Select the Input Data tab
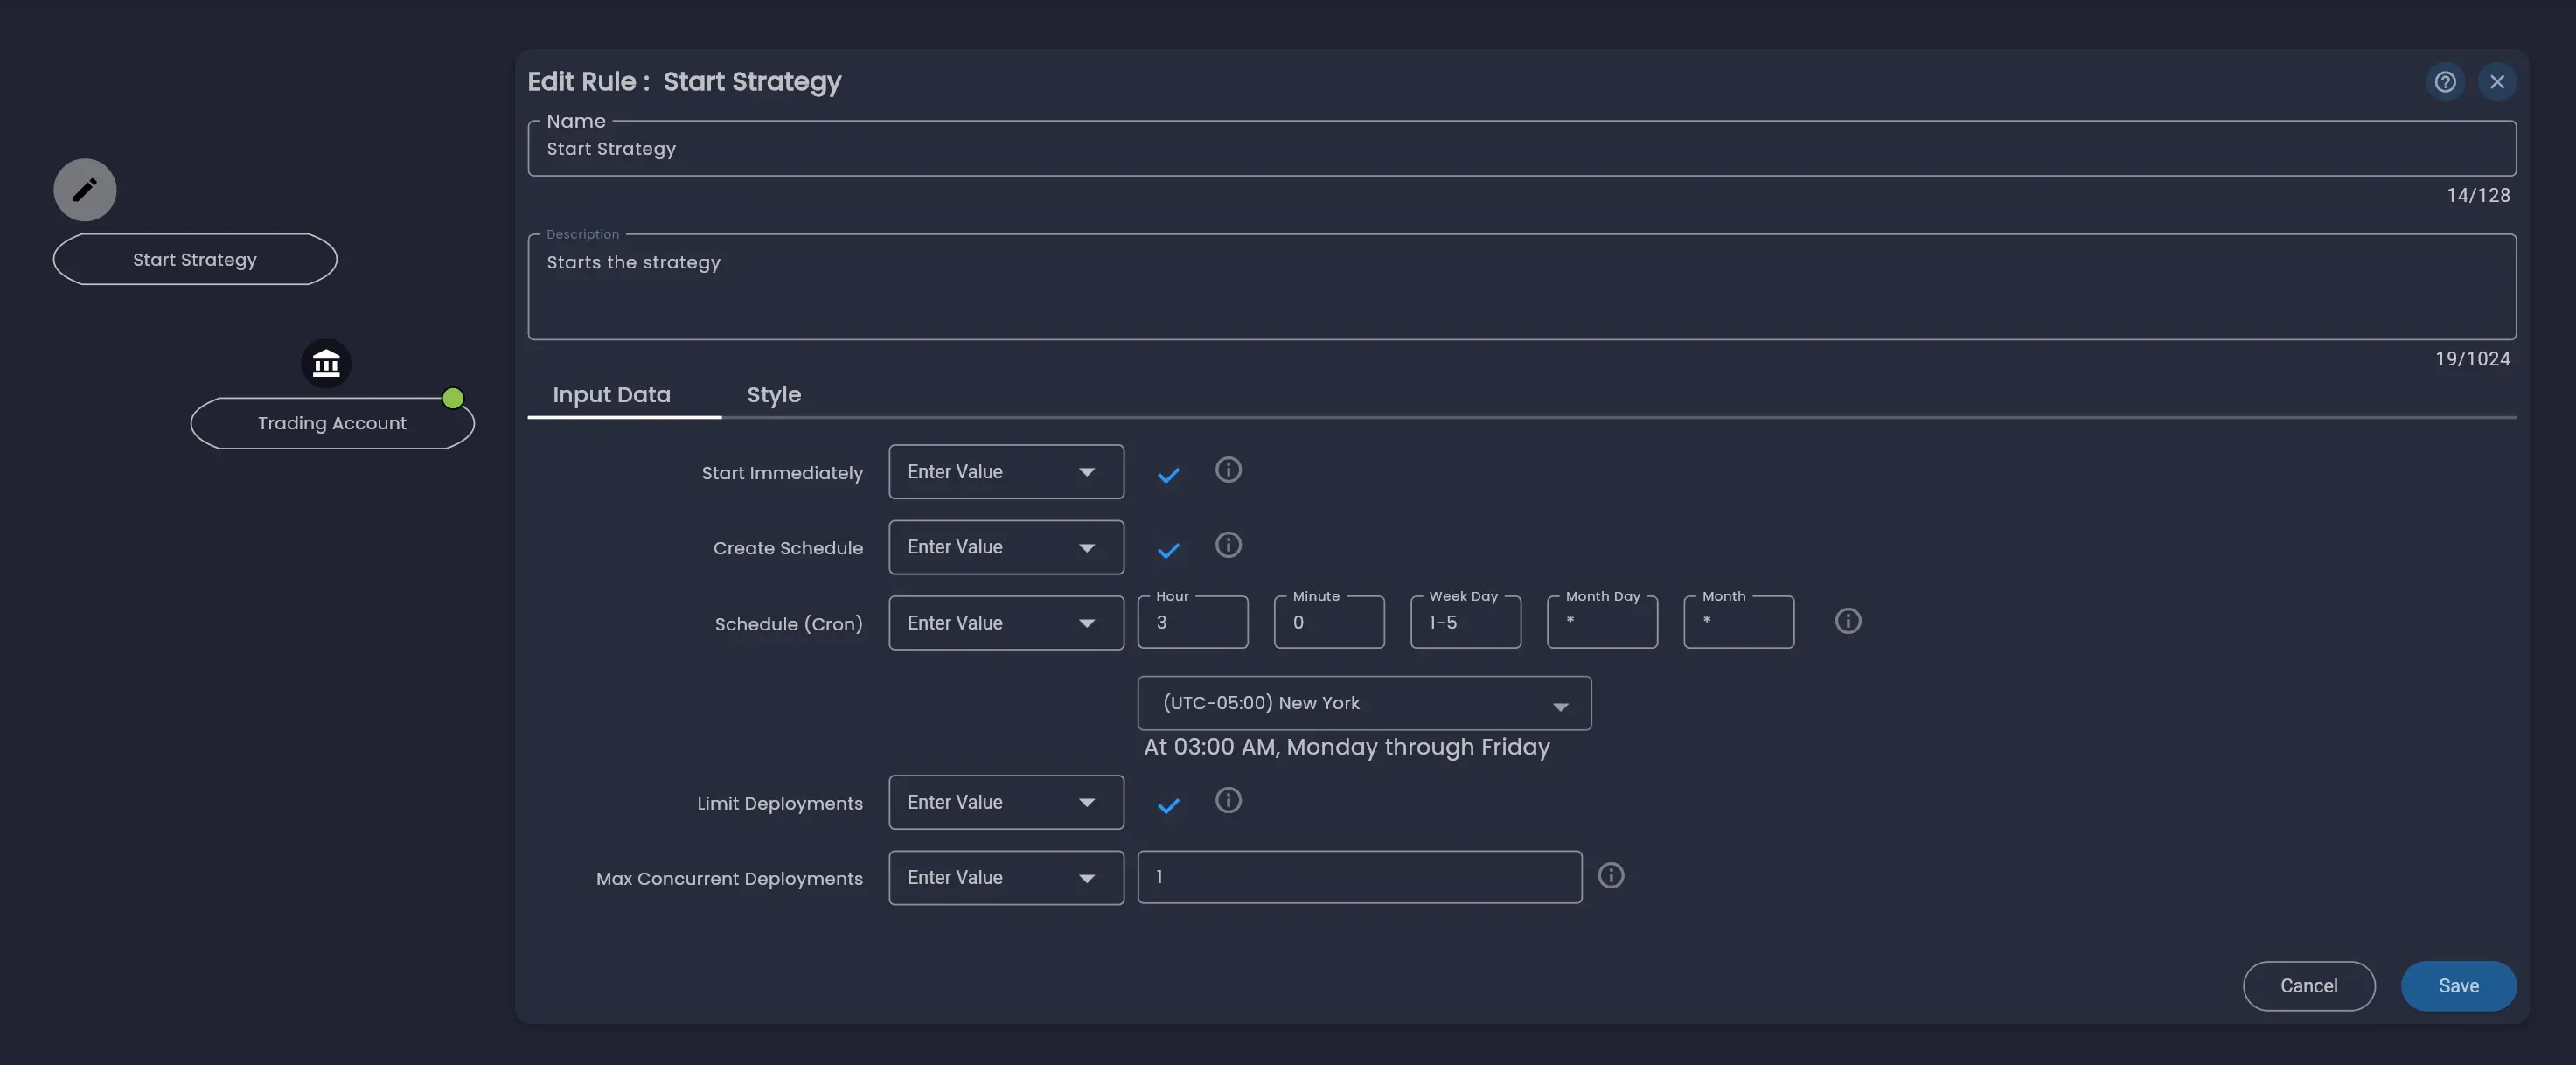This screenshot has height=1065, width=2576. point(612,395)
